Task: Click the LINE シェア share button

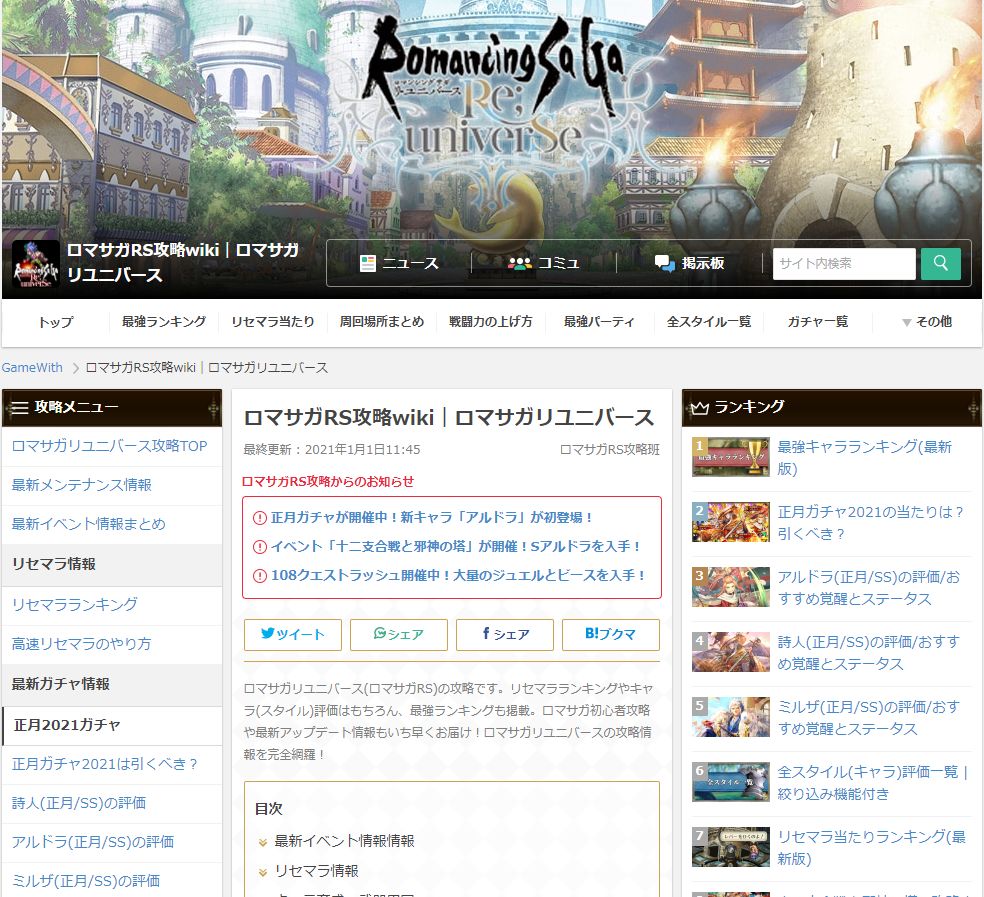Action: click(398, 635)
